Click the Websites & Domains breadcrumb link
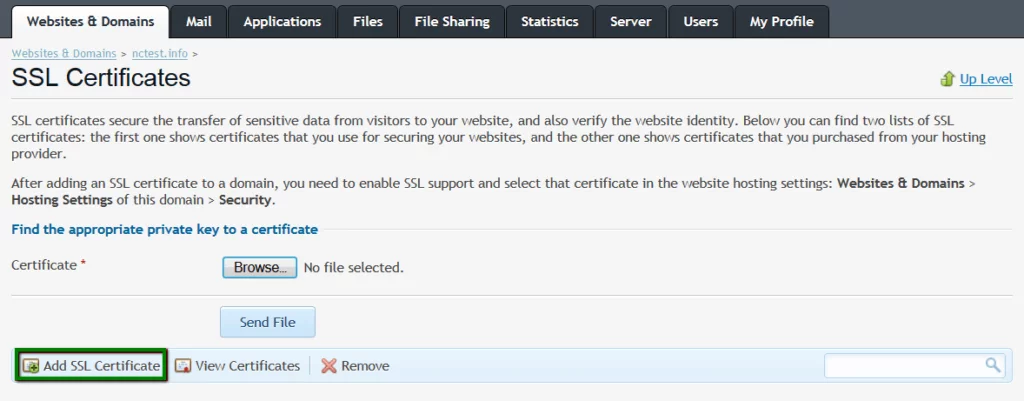This screenshot has width=1024, height=401. point(63,52)
